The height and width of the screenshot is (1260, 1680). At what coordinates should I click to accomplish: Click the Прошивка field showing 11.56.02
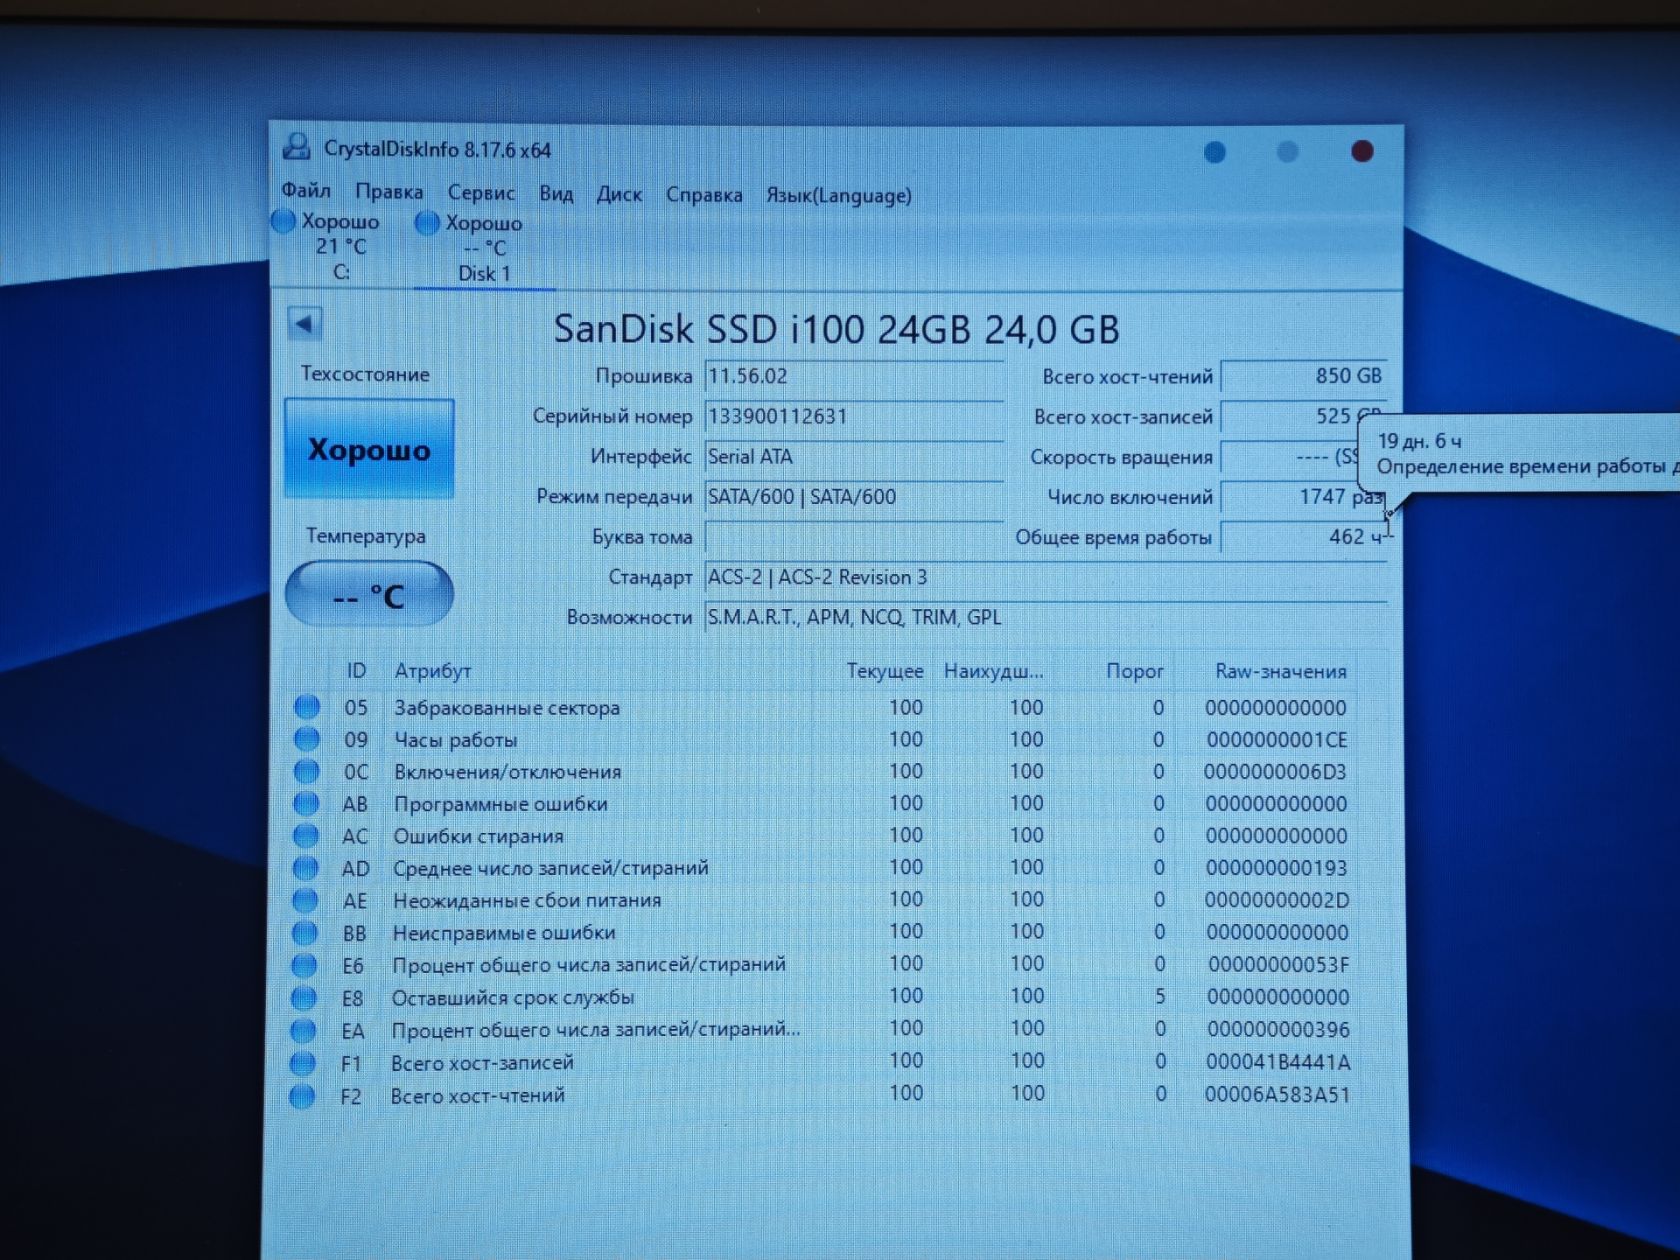pos(853,376)
